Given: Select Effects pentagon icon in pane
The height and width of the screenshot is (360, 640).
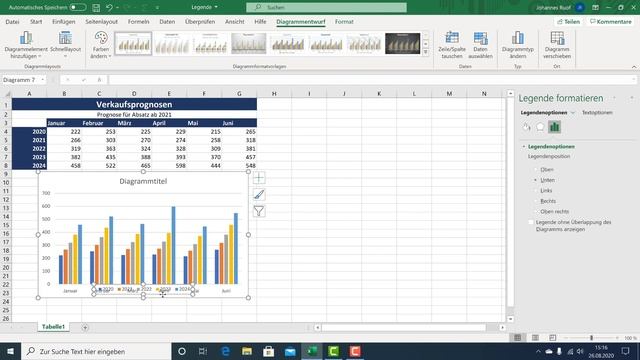Looking at the screenshot, I should point(540,127).
